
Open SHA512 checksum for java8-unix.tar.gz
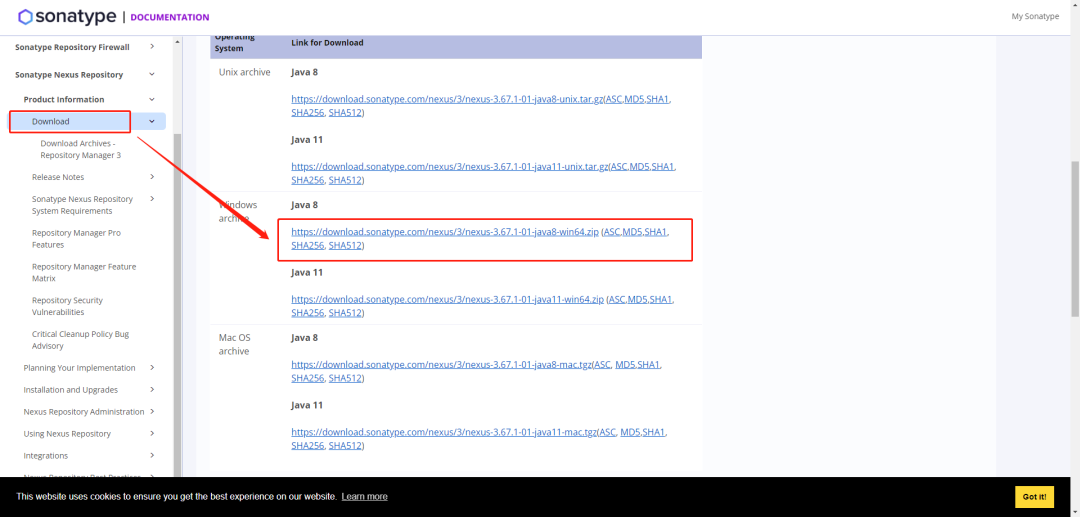[345, 112]
